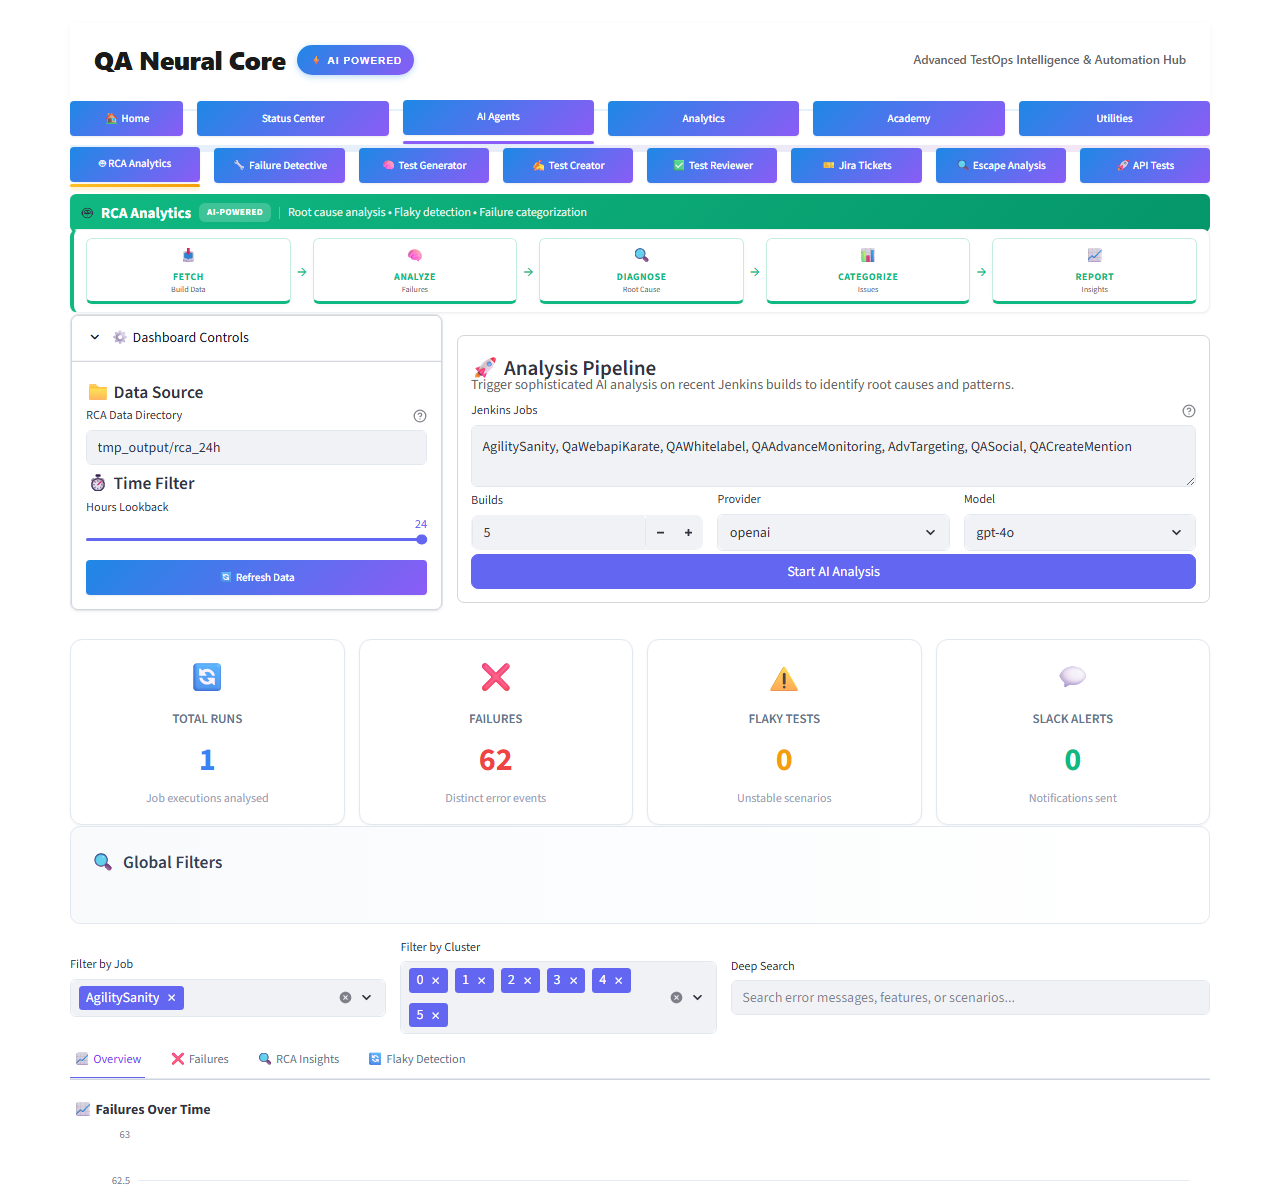Clear all cluster filter selections
The image size is (1280, 1200).
click(x=676, y=998)
